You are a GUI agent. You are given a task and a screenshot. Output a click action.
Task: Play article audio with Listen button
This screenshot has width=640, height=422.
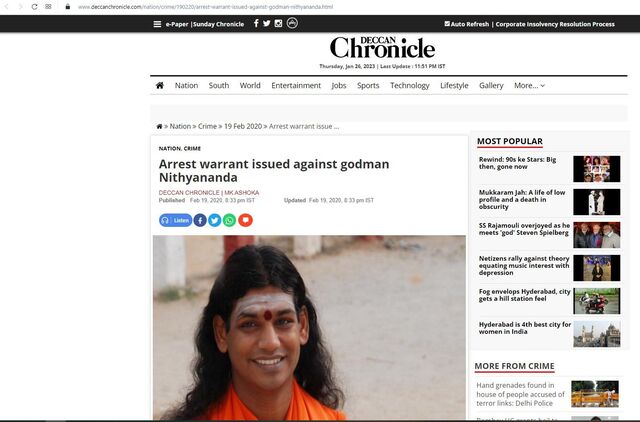coord(176,220)
